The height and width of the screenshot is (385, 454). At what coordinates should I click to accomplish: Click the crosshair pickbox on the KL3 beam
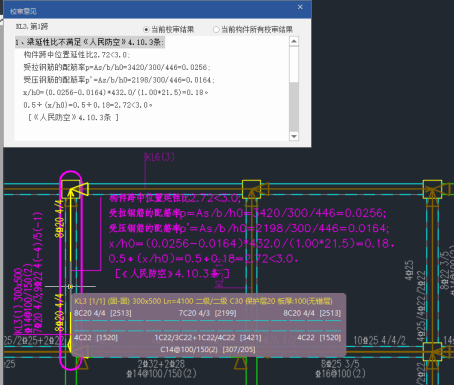tap(70, 286)
